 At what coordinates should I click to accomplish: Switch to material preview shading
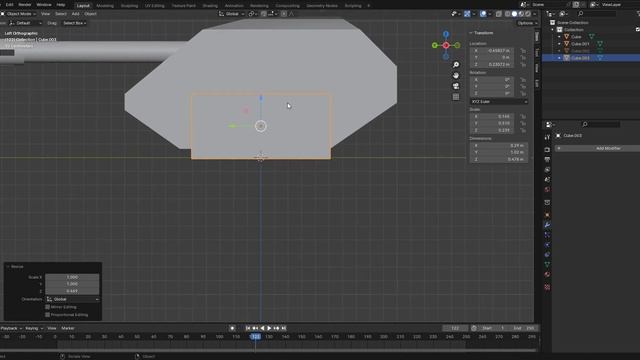(x=521, y=14)
